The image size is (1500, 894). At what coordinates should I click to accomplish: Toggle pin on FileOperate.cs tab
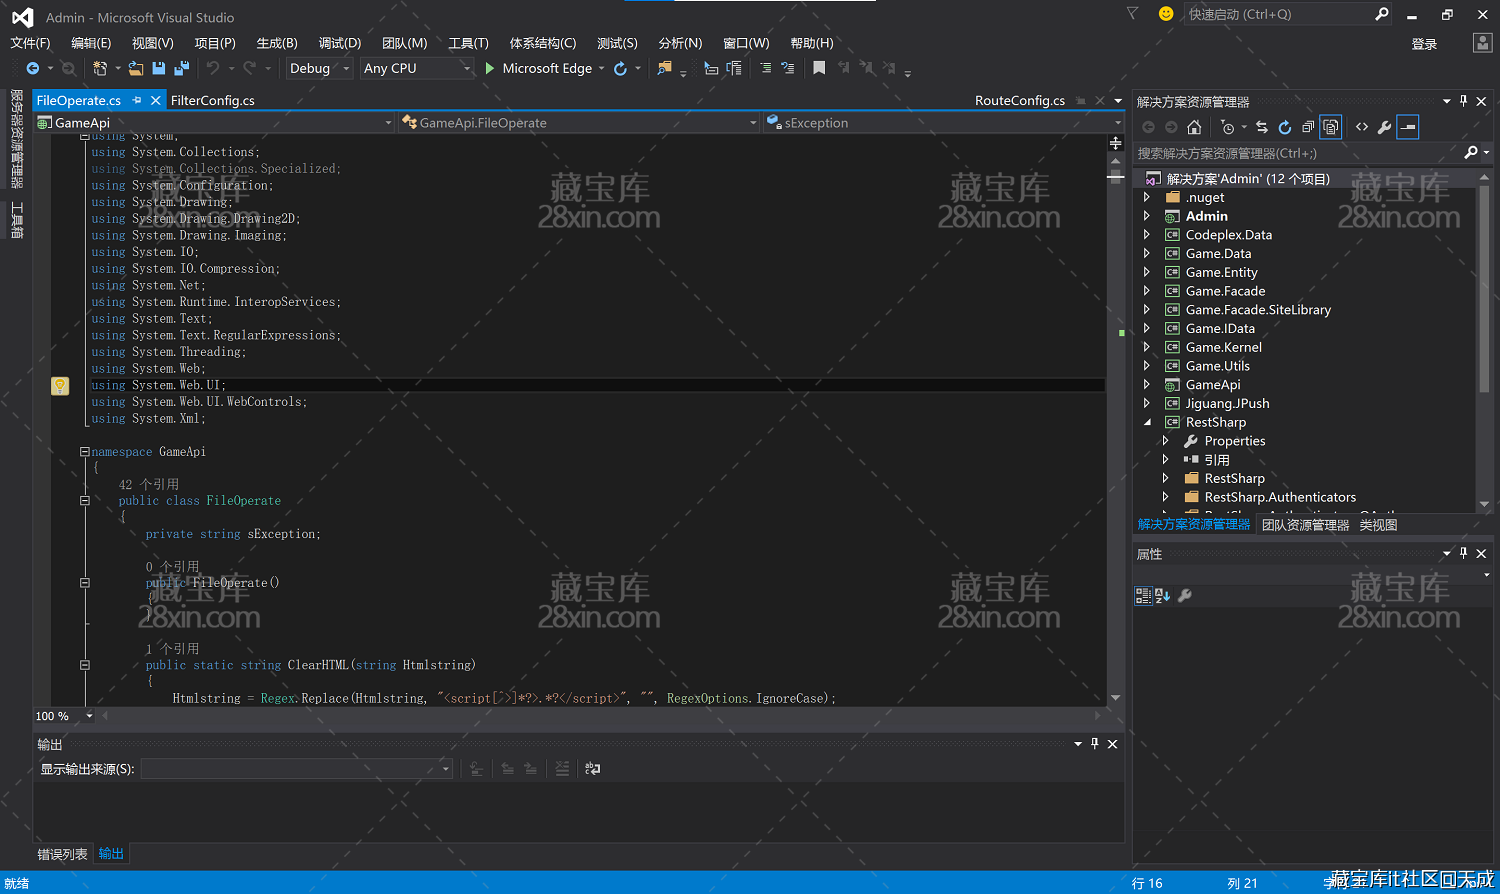click(137, 100)
